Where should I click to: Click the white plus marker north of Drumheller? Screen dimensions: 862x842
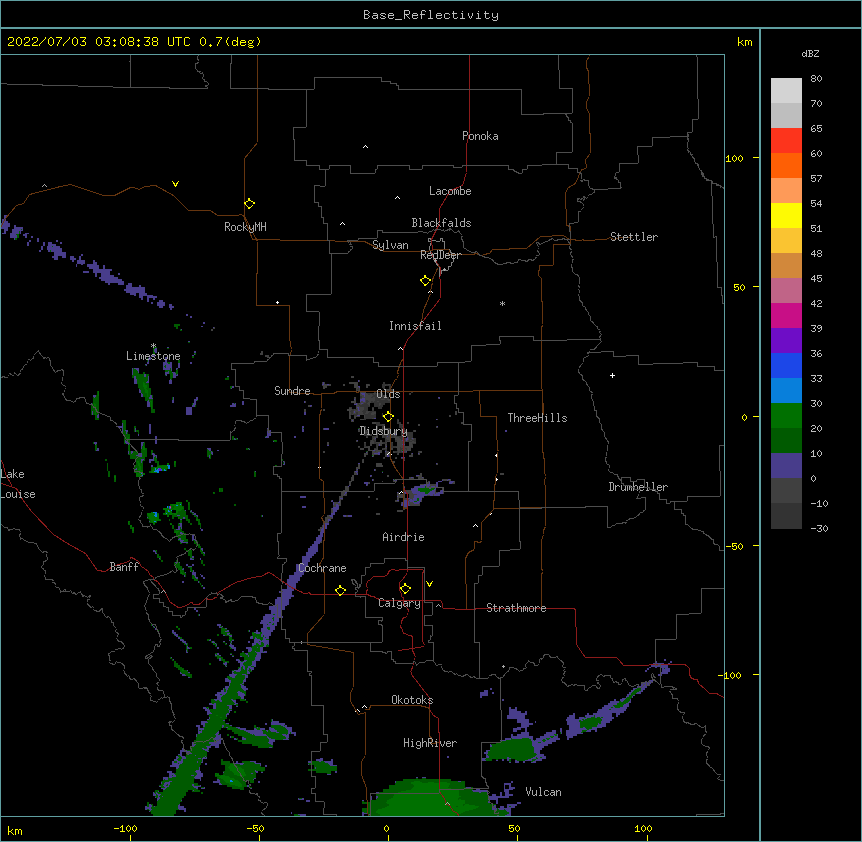click(x=612, y=375)
